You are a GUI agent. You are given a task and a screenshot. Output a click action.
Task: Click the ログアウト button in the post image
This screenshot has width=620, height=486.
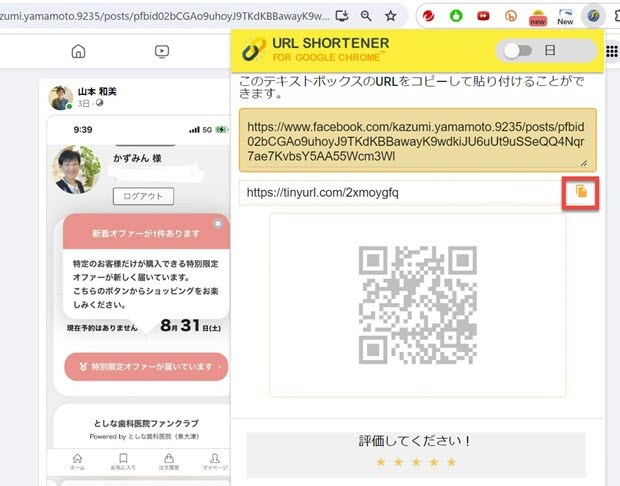143,196
